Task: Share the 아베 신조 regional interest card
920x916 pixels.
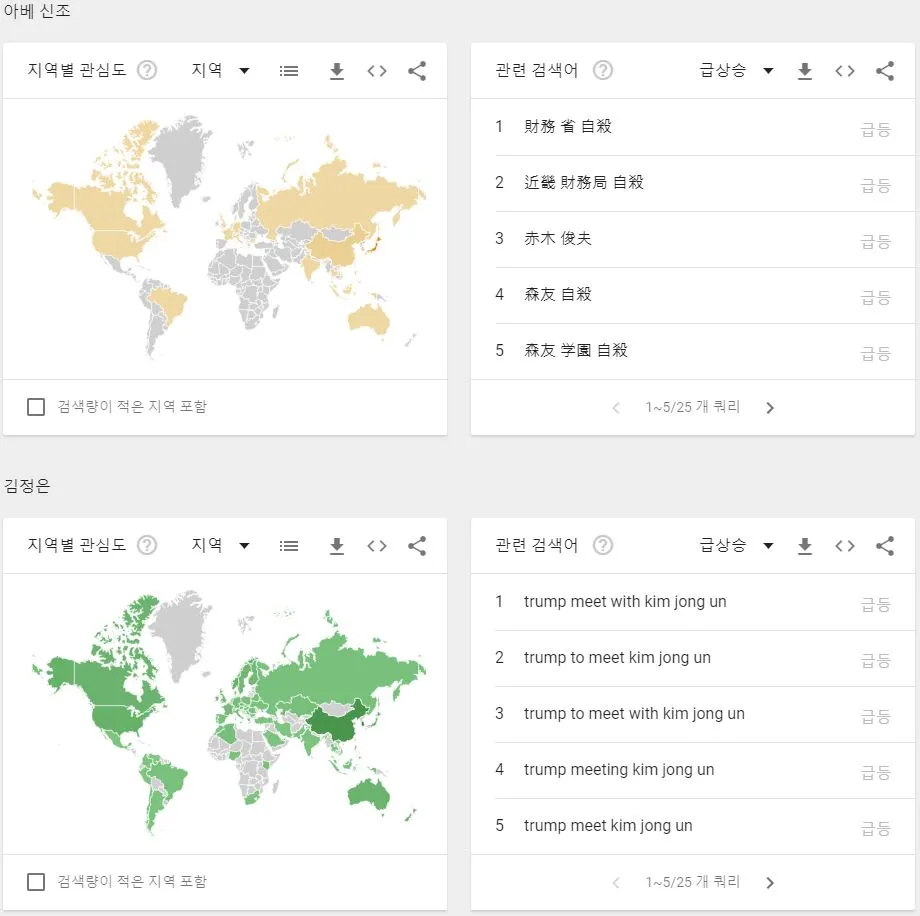Action: pyautogui.click(x=417, y=71)
